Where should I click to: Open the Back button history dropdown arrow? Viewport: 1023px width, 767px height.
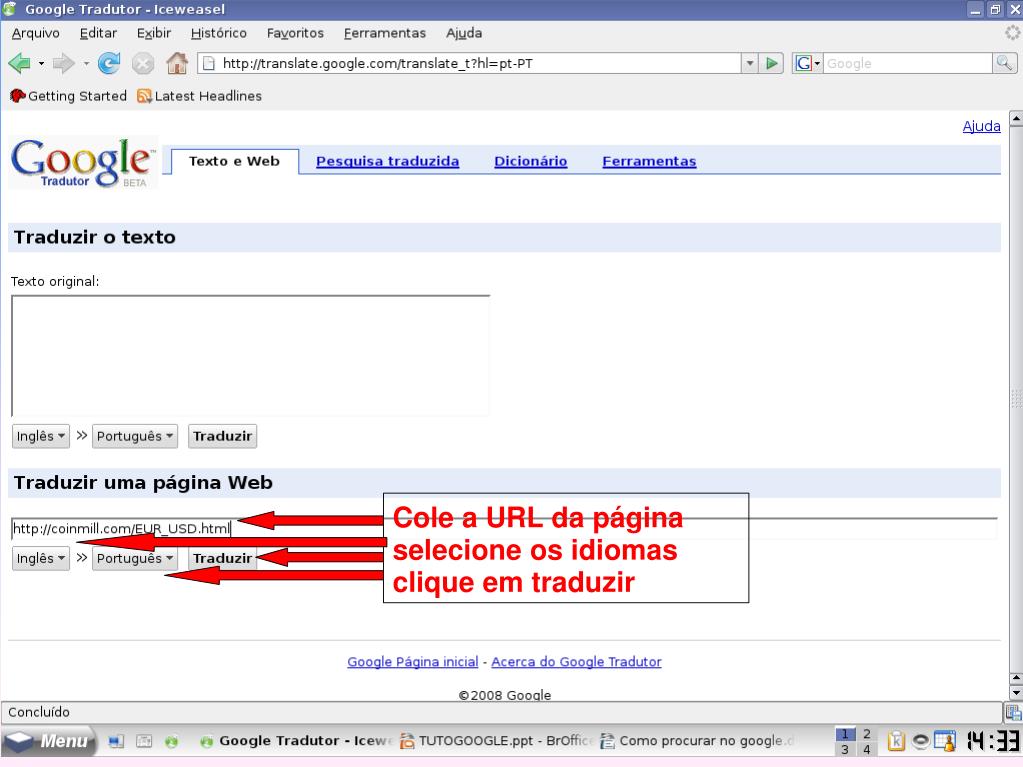pyautogui.click(x=41, y=63)
